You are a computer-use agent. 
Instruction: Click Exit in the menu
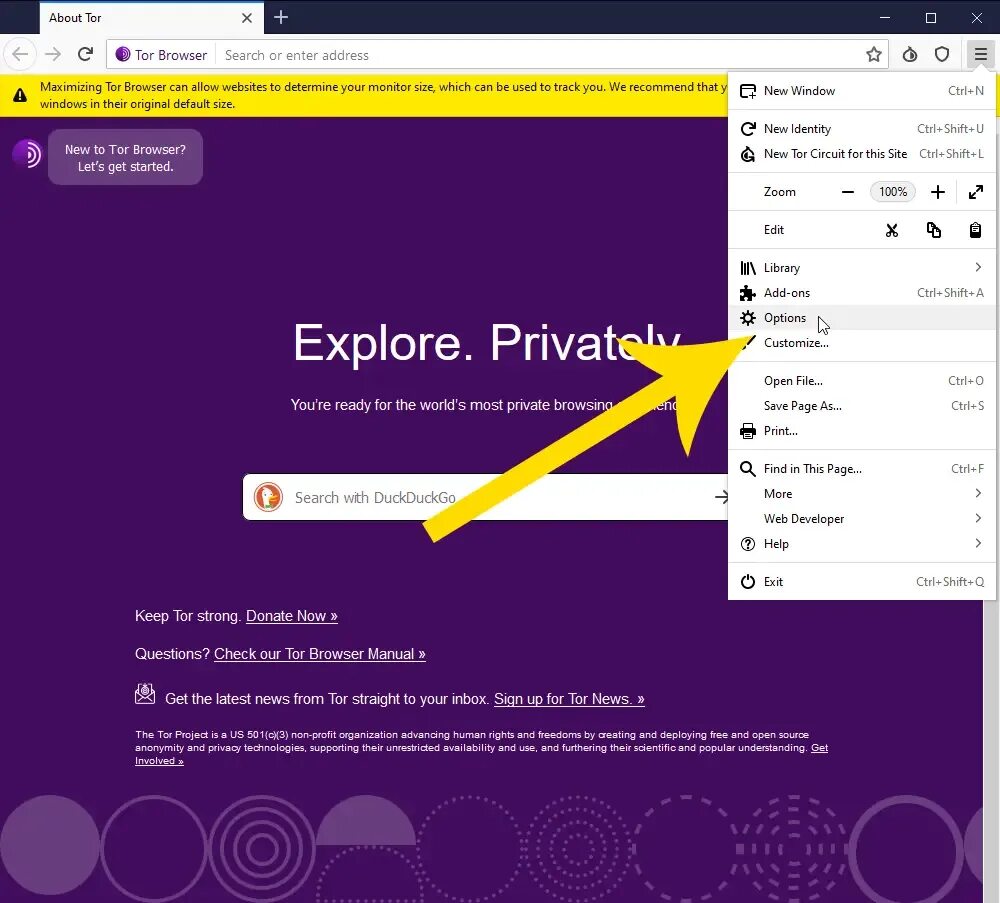coord(862,582)
